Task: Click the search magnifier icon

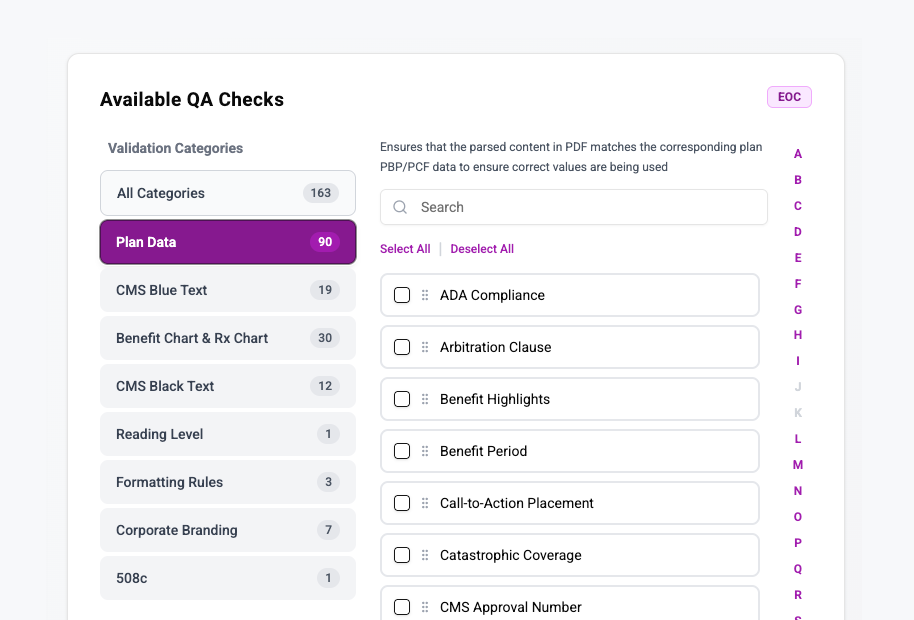Action: click(400, 207)
